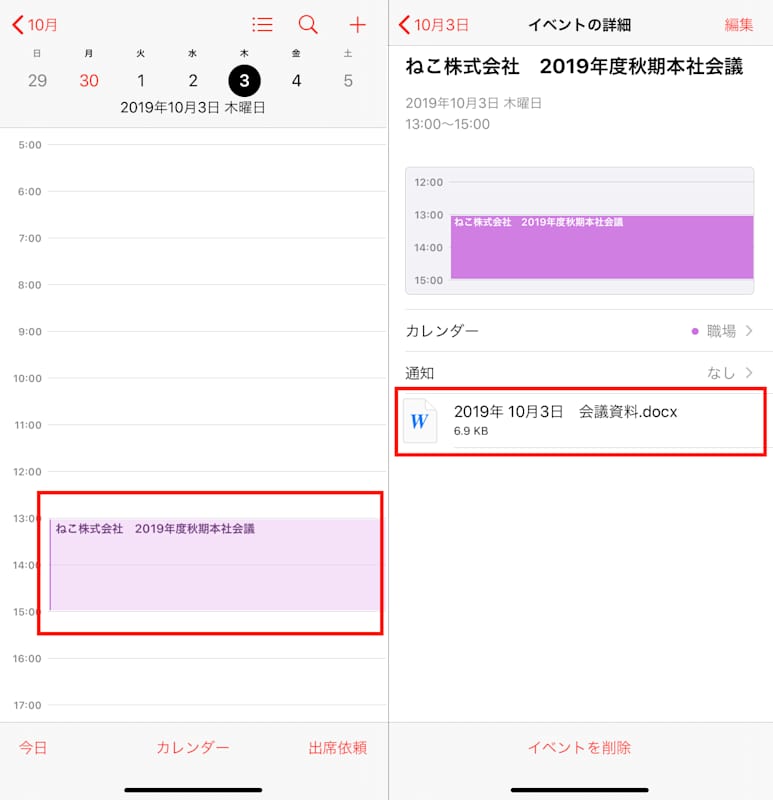The width and height of the screenshot is (773, 800).
Task: Open the calendar search magnifier icon
Action: [x=309, y=25]
